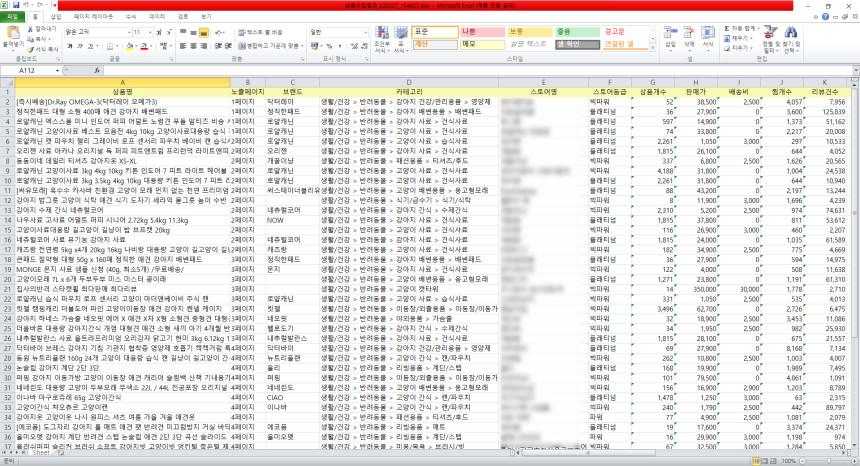The height and width of the screenshot is (466, 860).
Task: Increase decimal places icon
Action: [x=354, y=46]
